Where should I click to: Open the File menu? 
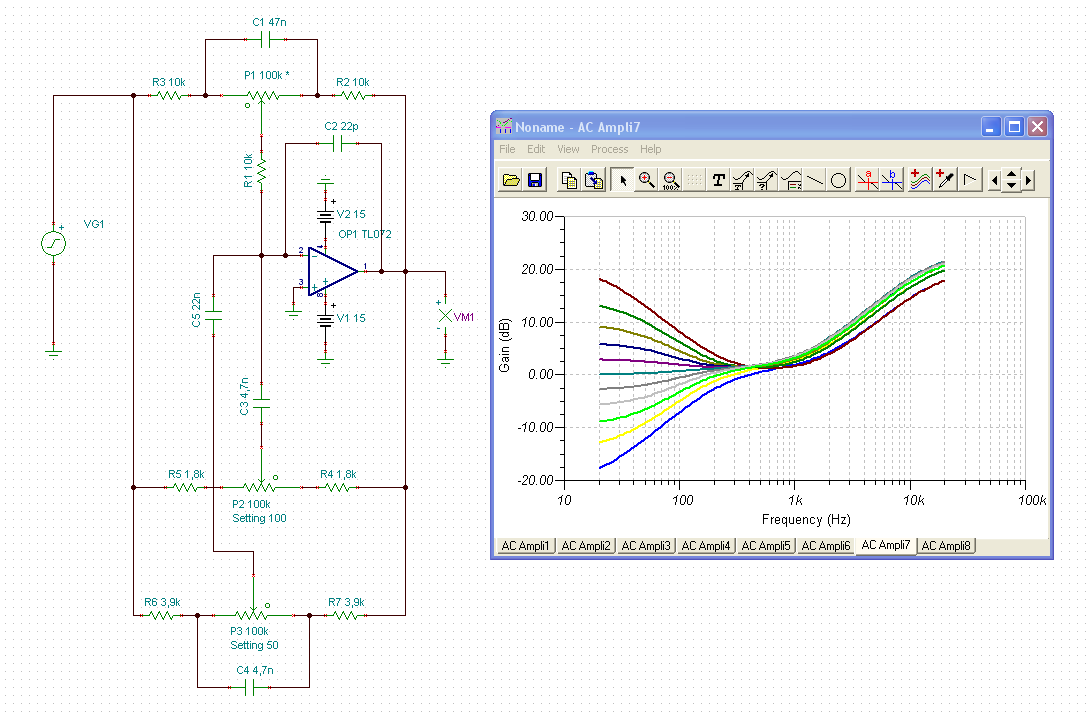(507, 149)
